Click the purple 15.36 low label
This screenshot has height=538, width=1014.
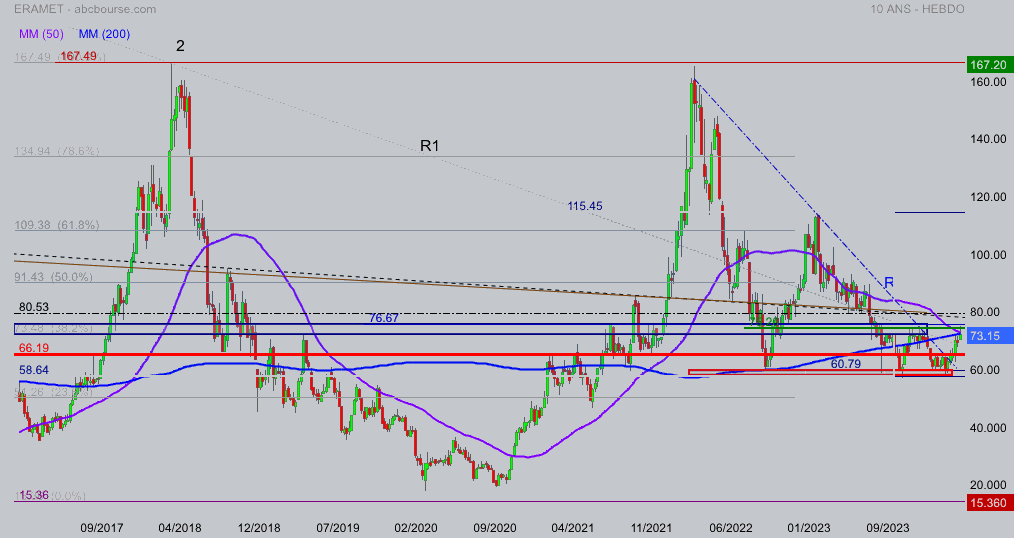click(x=34, y=495)
